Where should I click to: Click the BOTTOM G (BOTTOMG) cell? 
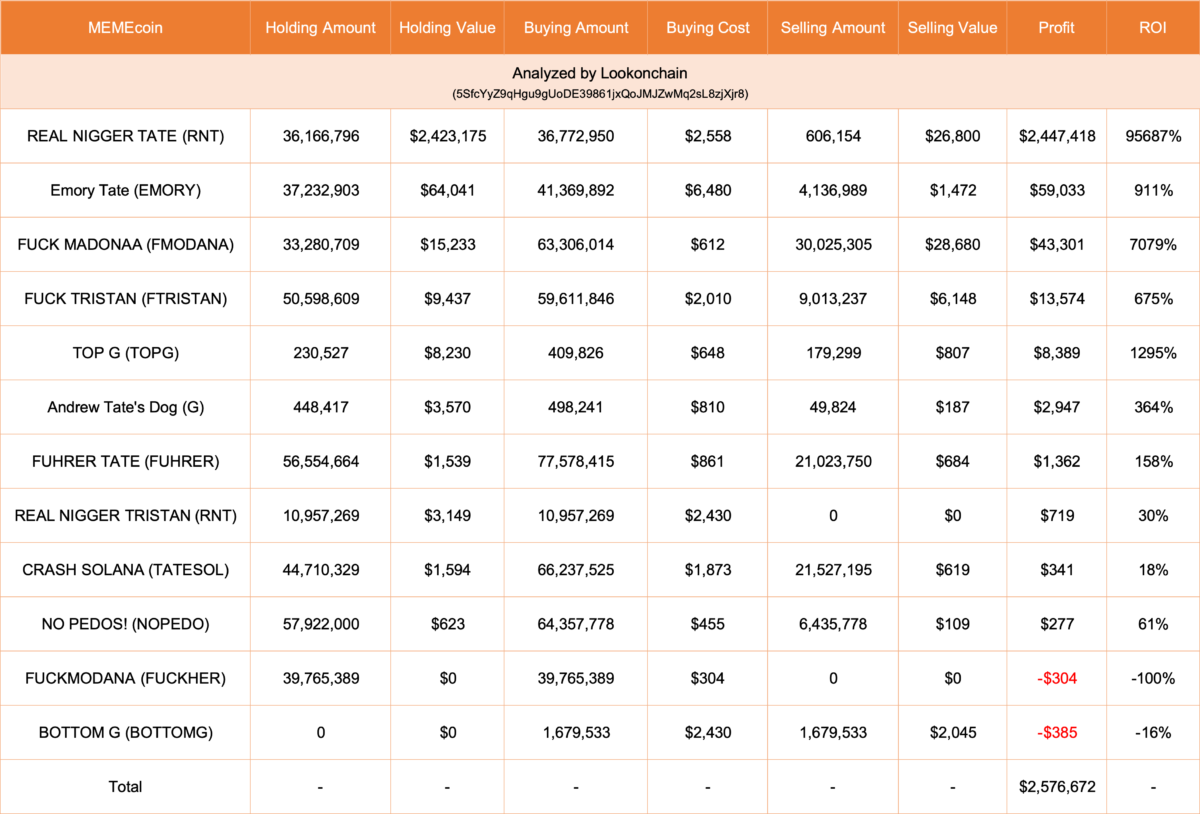[x=125, y=733]
